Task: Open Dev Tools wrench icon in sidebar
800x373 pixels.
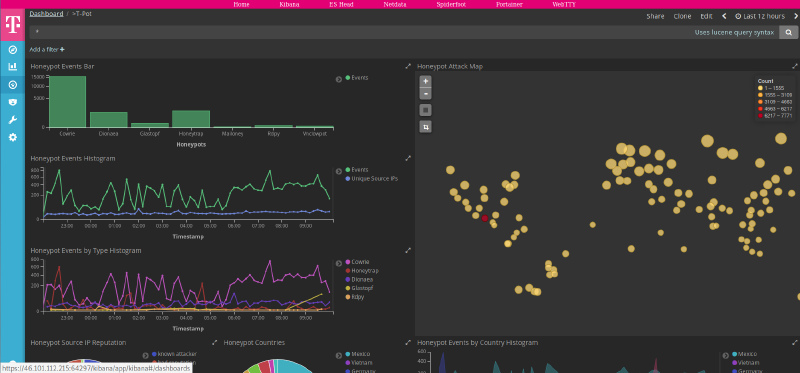Action: (x=13, y=120)
